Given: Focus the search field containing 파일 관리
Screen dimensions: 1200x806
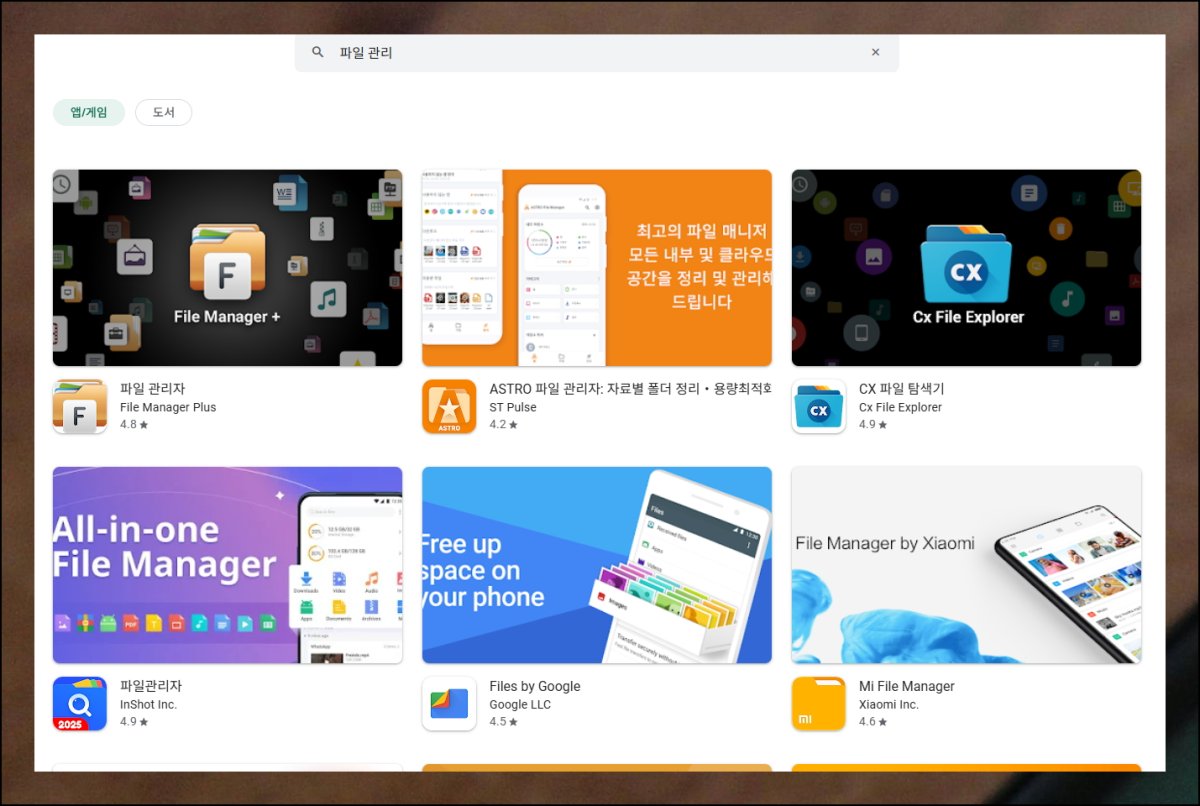Looking at the screenshot, I should [596, 52].
